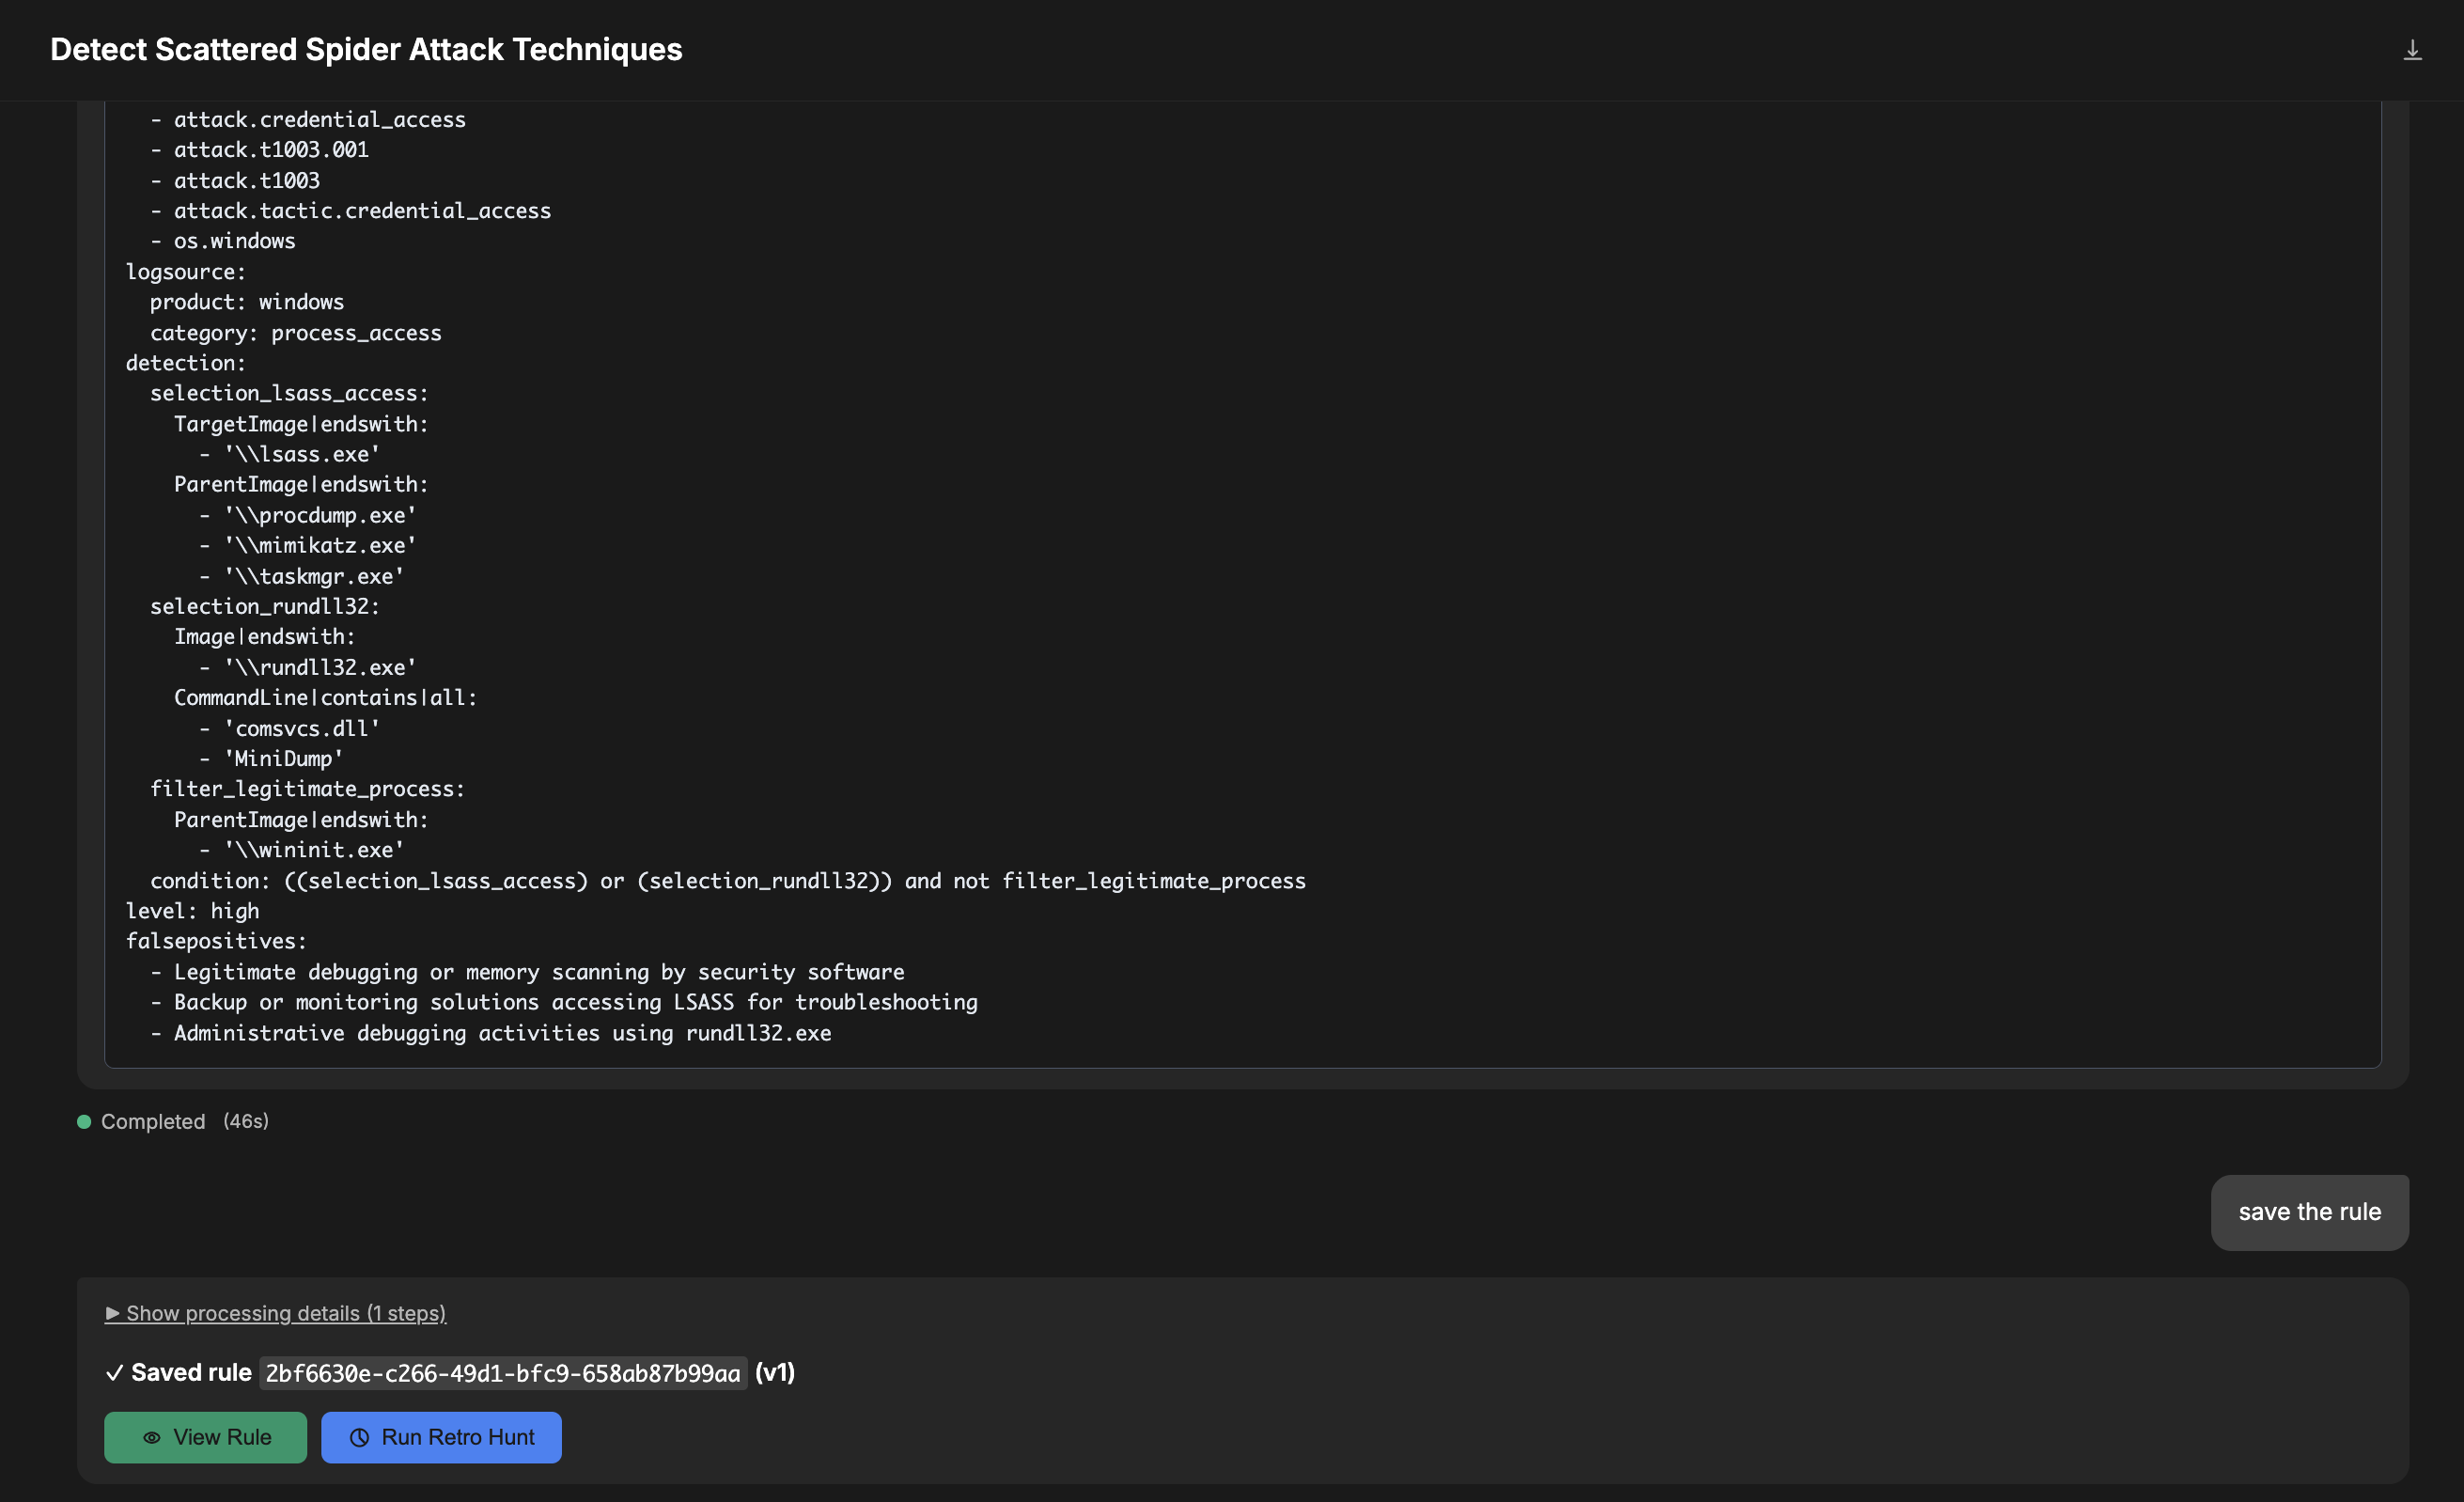
Task: Click the condition line in the rule
Action: click(x=727, y=881)
